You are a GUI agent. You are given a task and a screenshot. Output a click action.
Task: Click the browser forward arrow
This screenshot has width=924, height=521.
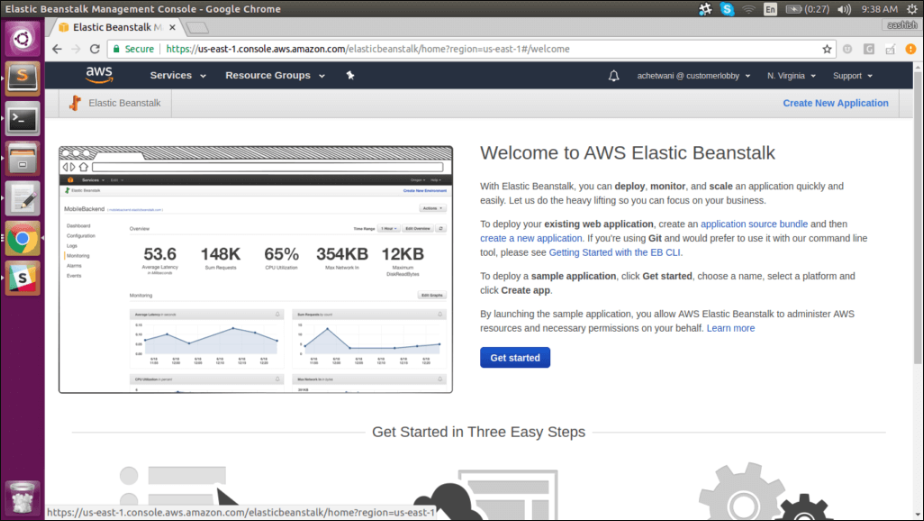coord(75,49)
